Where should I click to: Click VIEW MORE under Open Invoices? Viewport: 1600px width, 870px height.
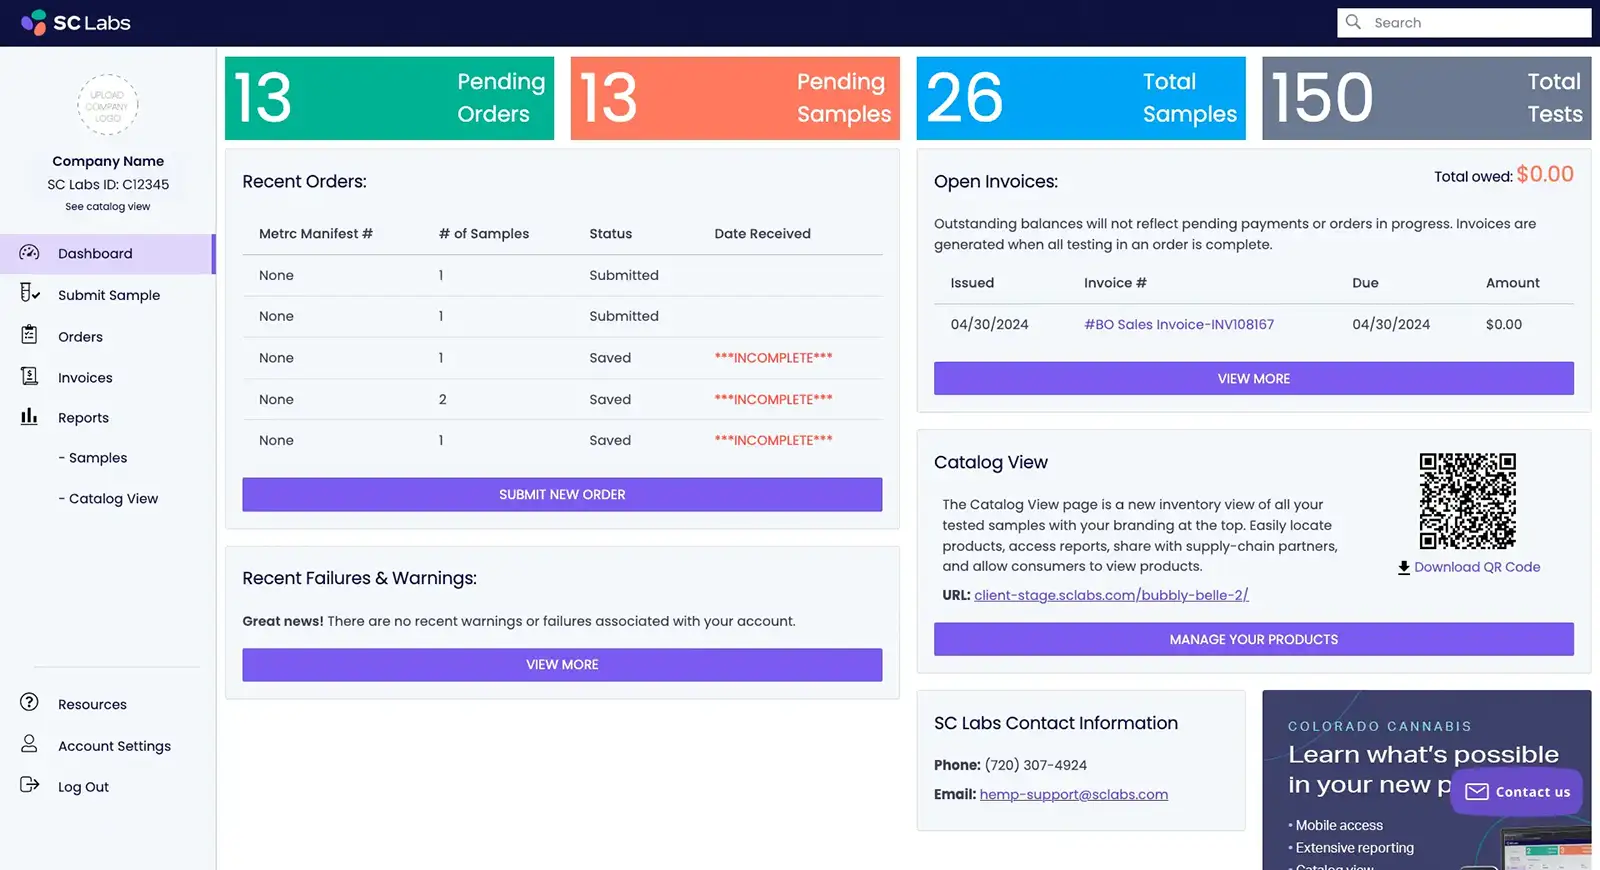(x=1254, y=379)
